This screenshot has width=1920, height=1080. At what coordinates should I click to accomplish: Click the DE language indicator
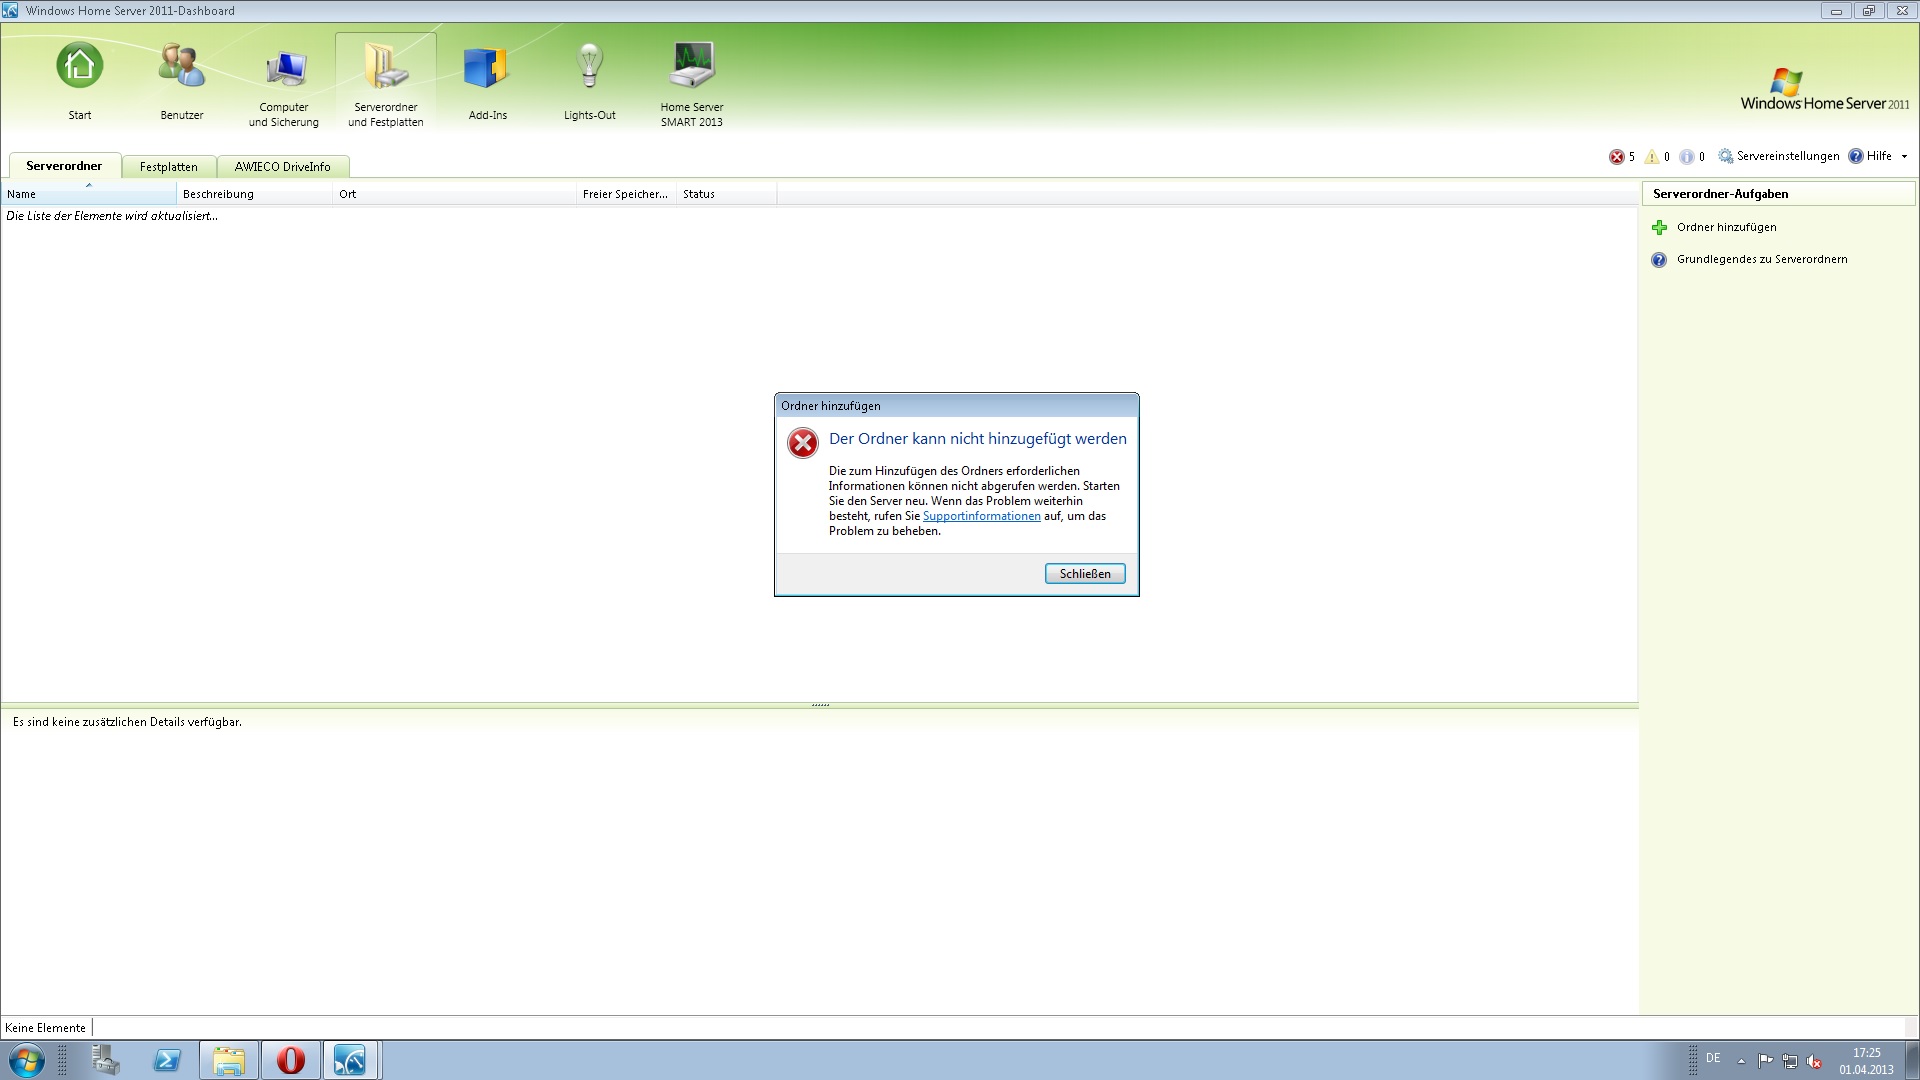point(1713,1058)
